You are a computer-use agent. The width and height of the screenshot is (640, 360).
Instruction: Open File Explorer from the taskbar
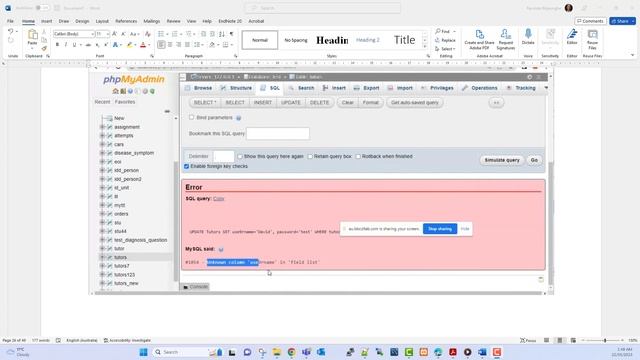277,352
